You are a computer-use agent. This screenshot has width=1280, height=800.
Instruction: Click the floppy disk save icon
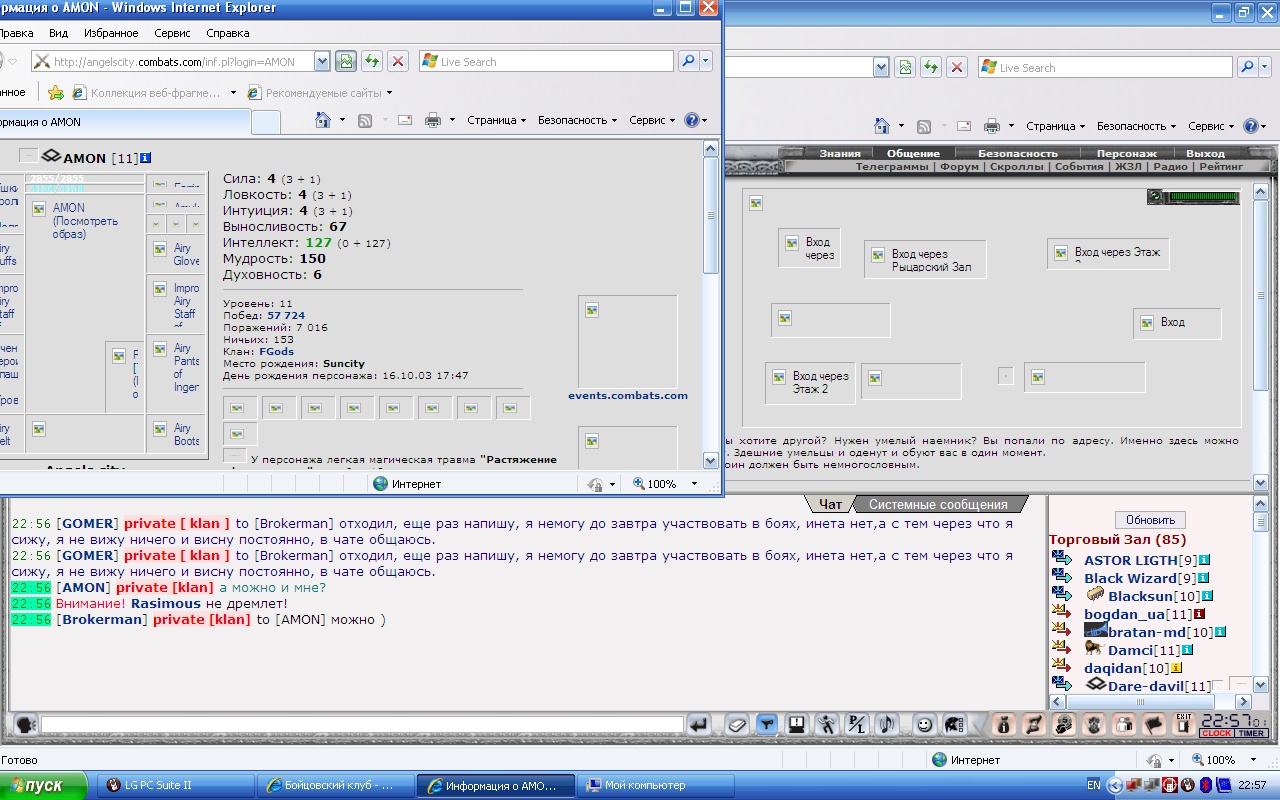click(797, 724)
